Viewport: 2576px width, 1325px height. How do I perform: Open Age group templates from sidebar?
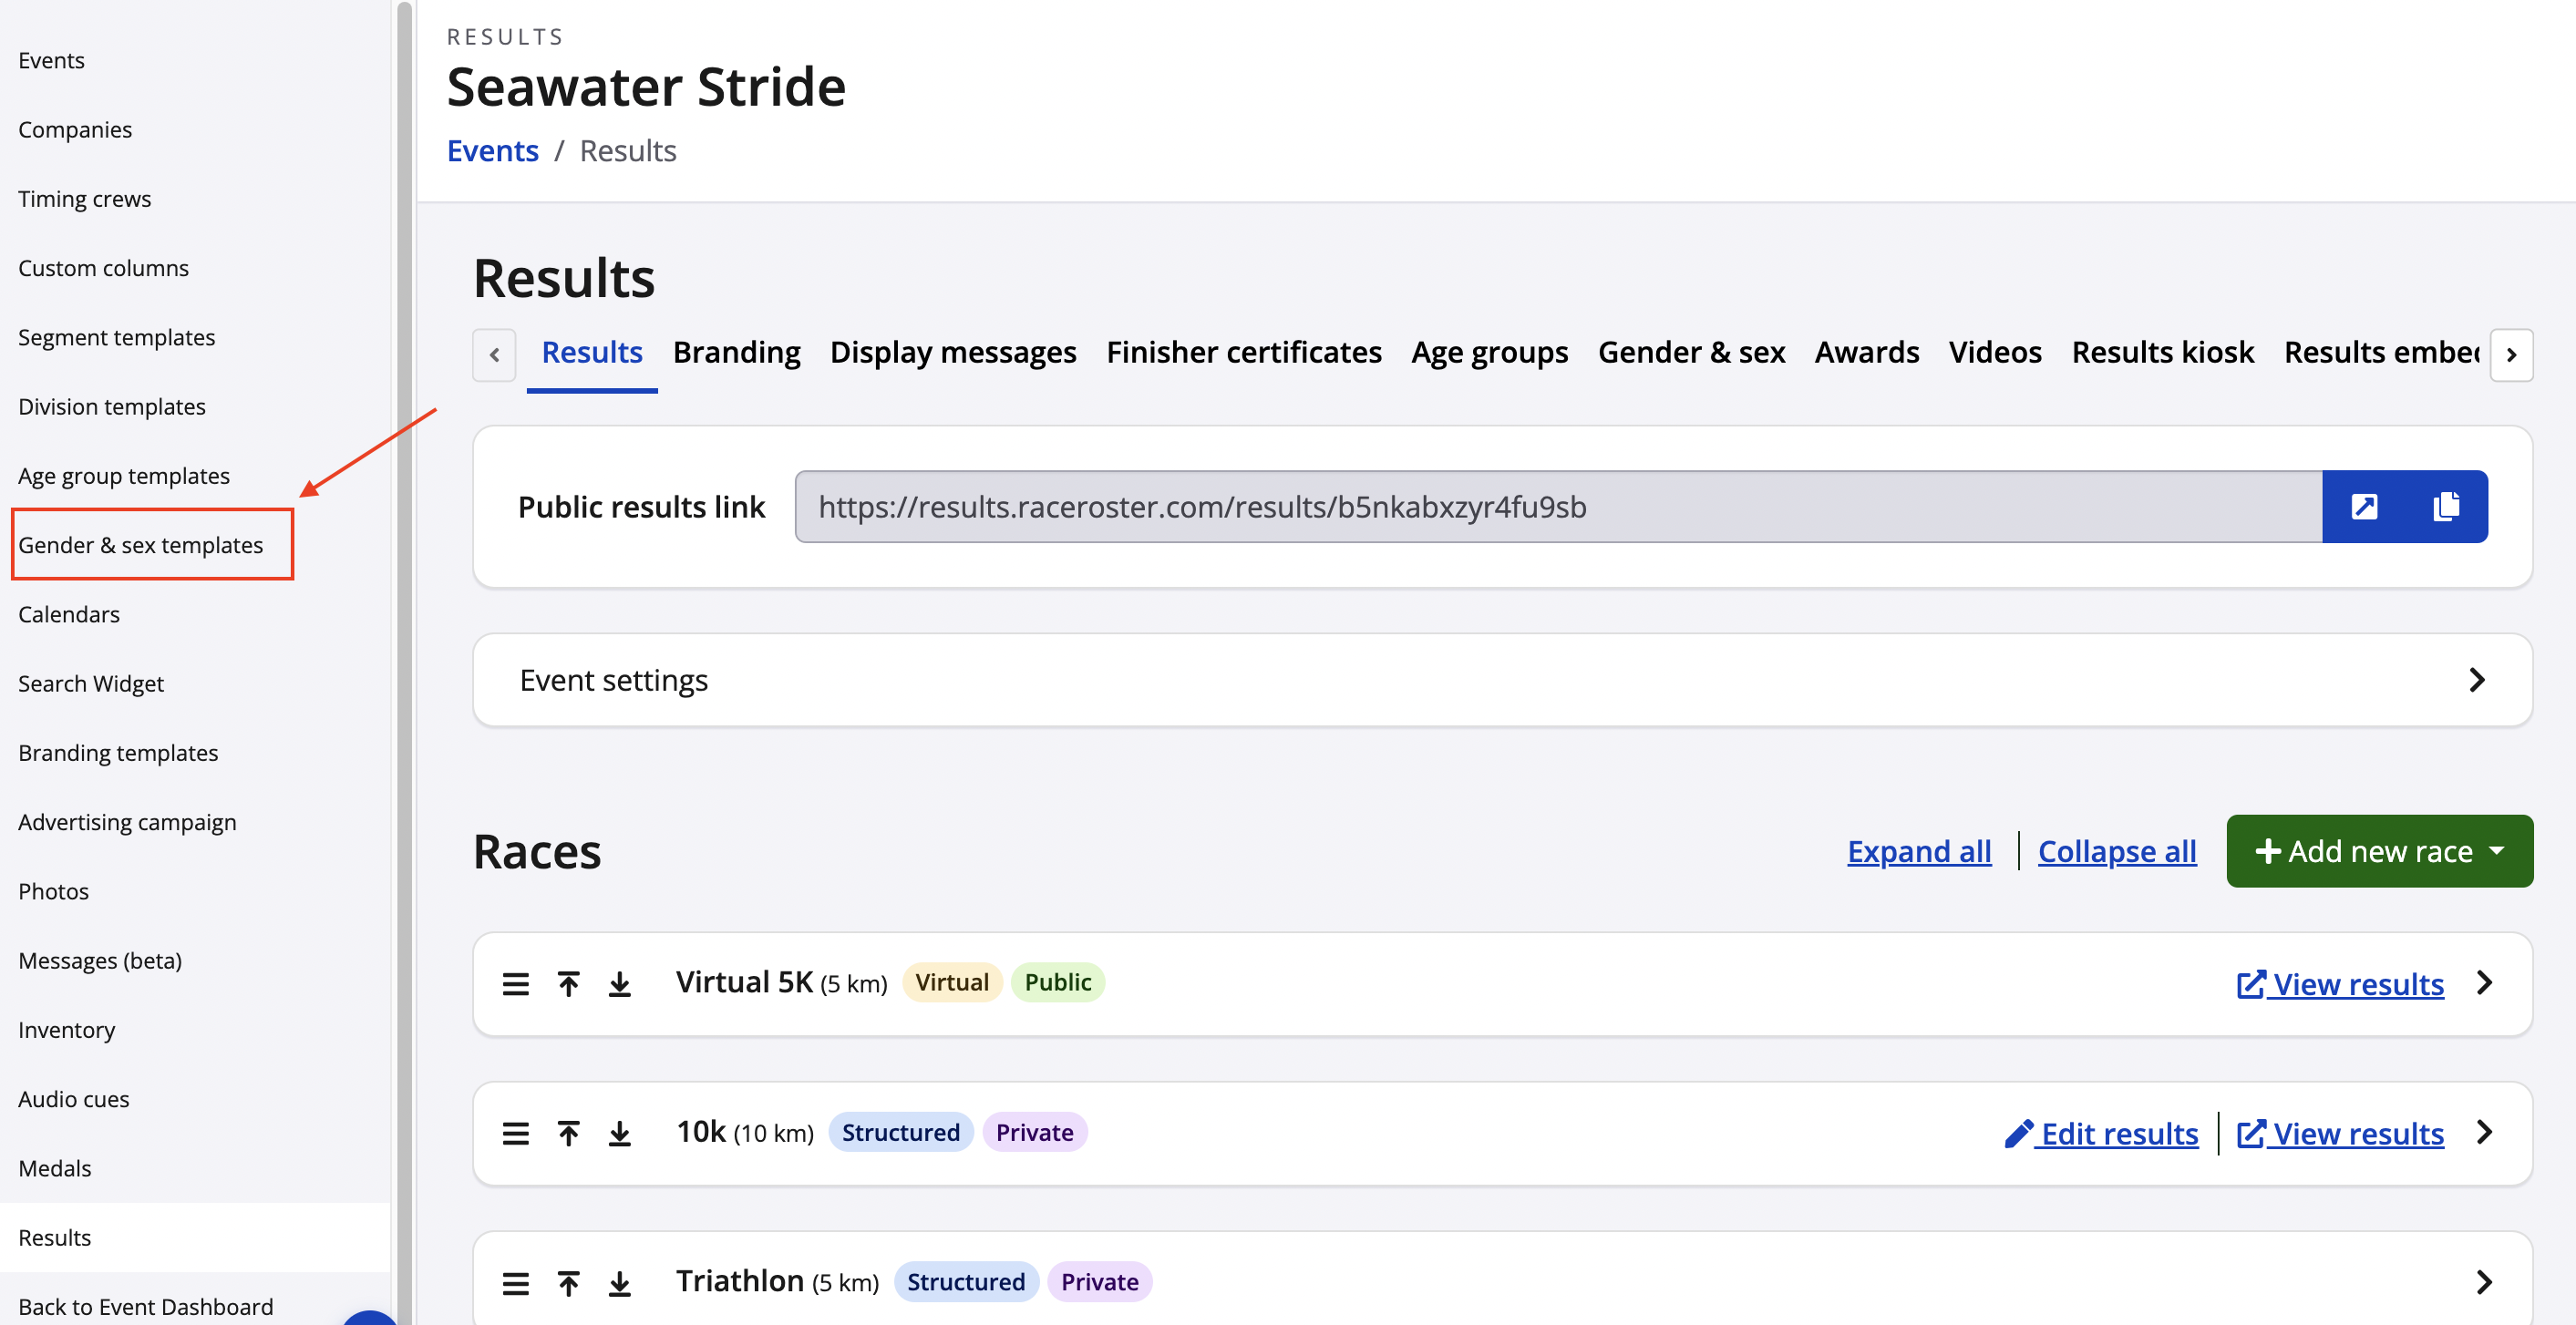click(x=123, y=475)
